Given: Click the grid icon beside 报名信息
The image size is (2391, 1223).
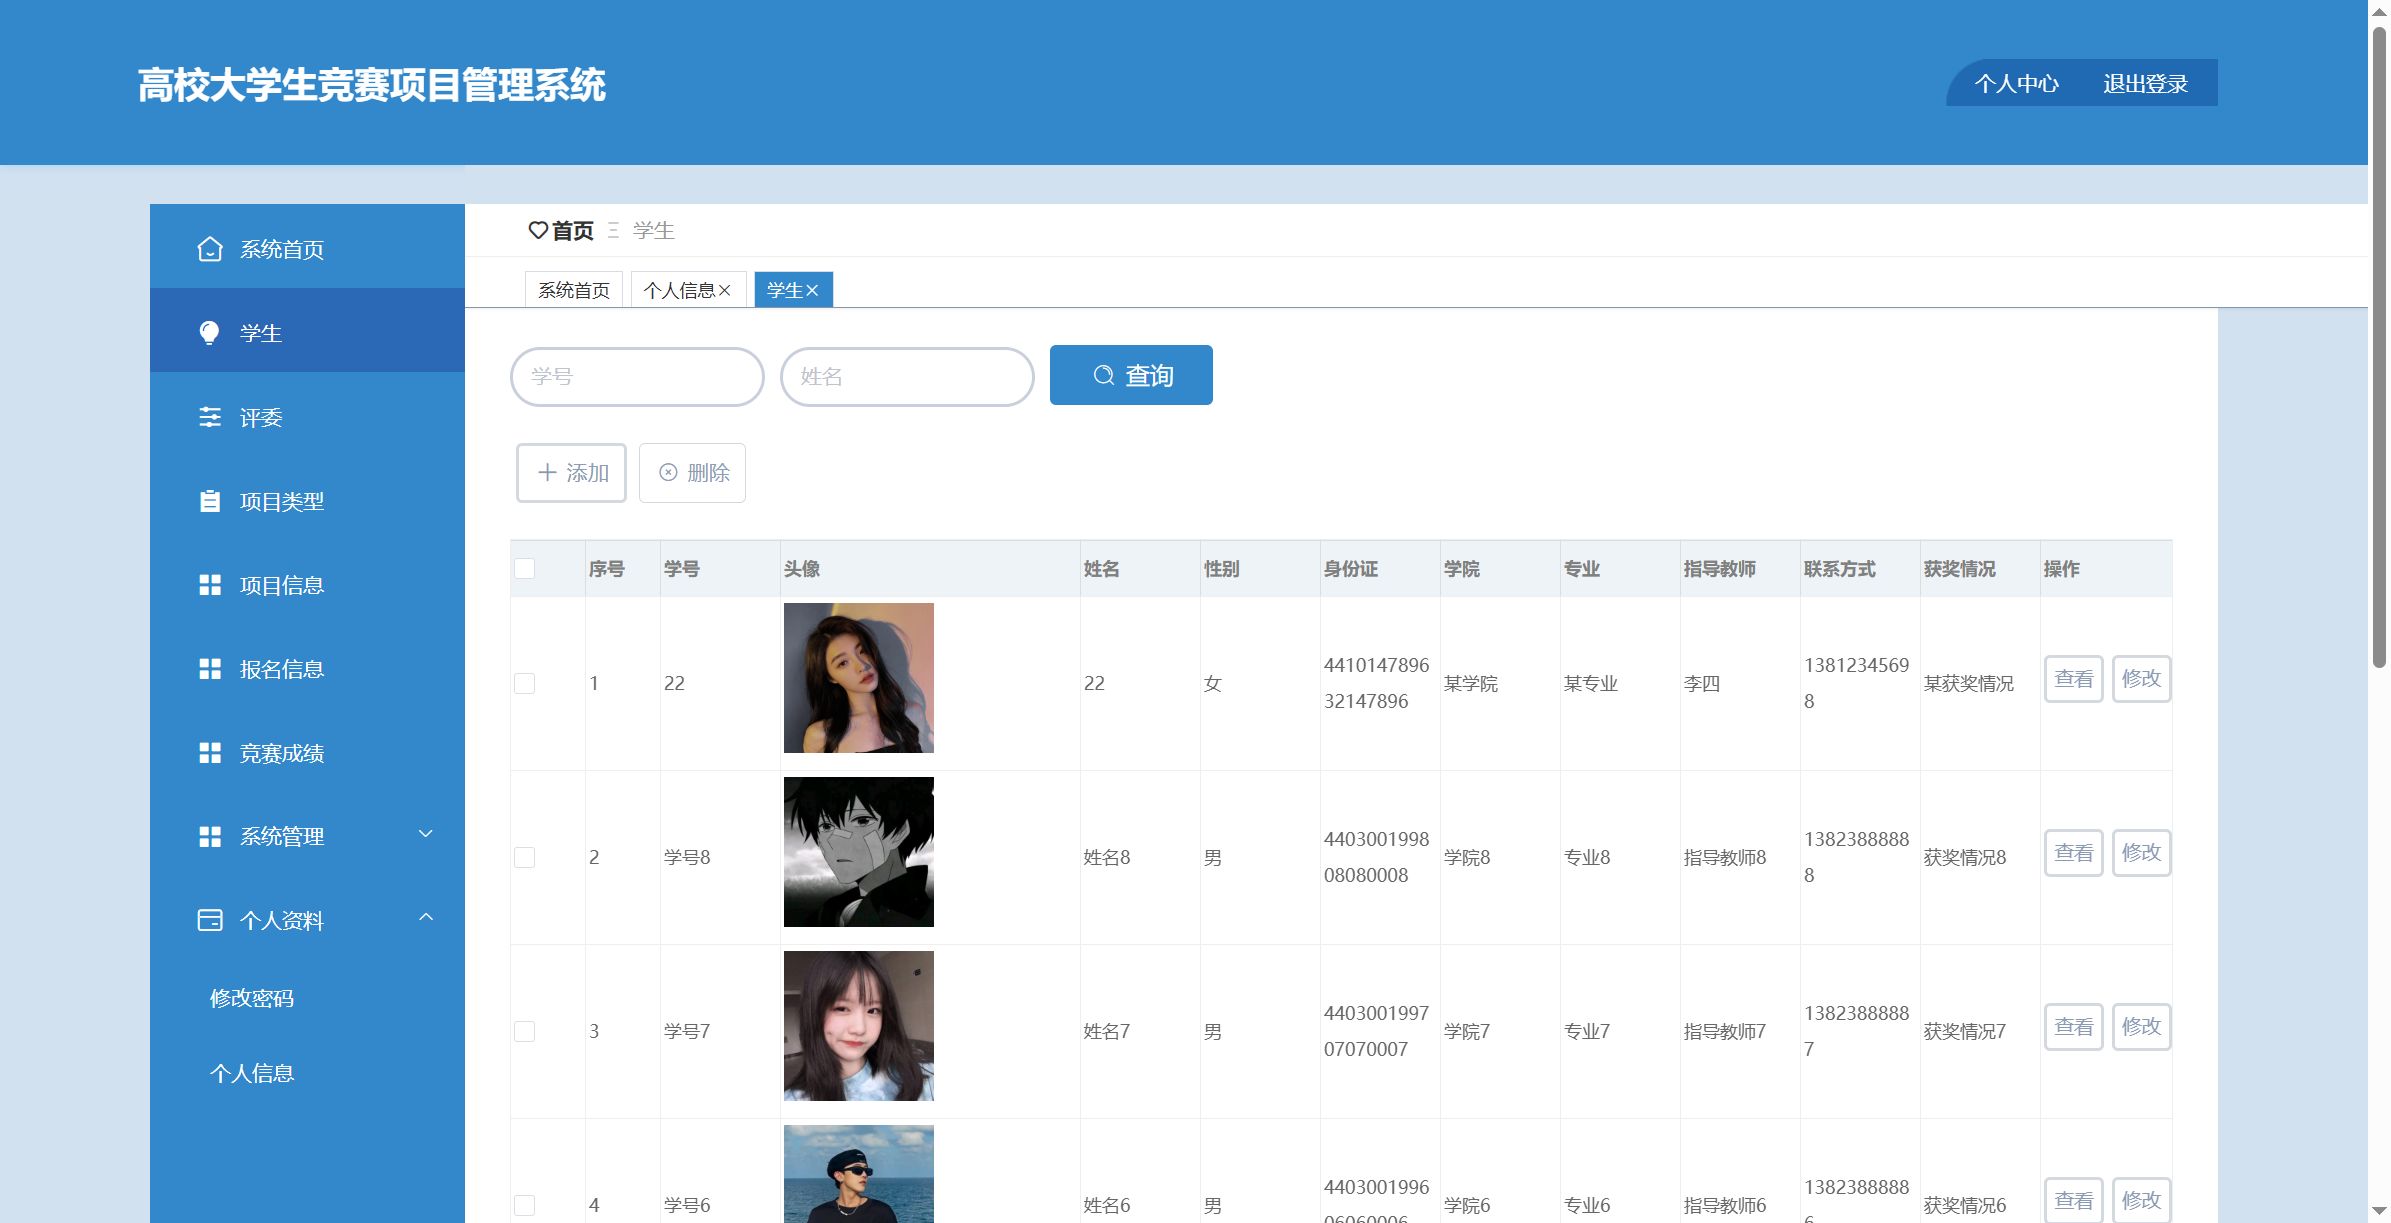Looking at the screenshot, I should point(209,669).
